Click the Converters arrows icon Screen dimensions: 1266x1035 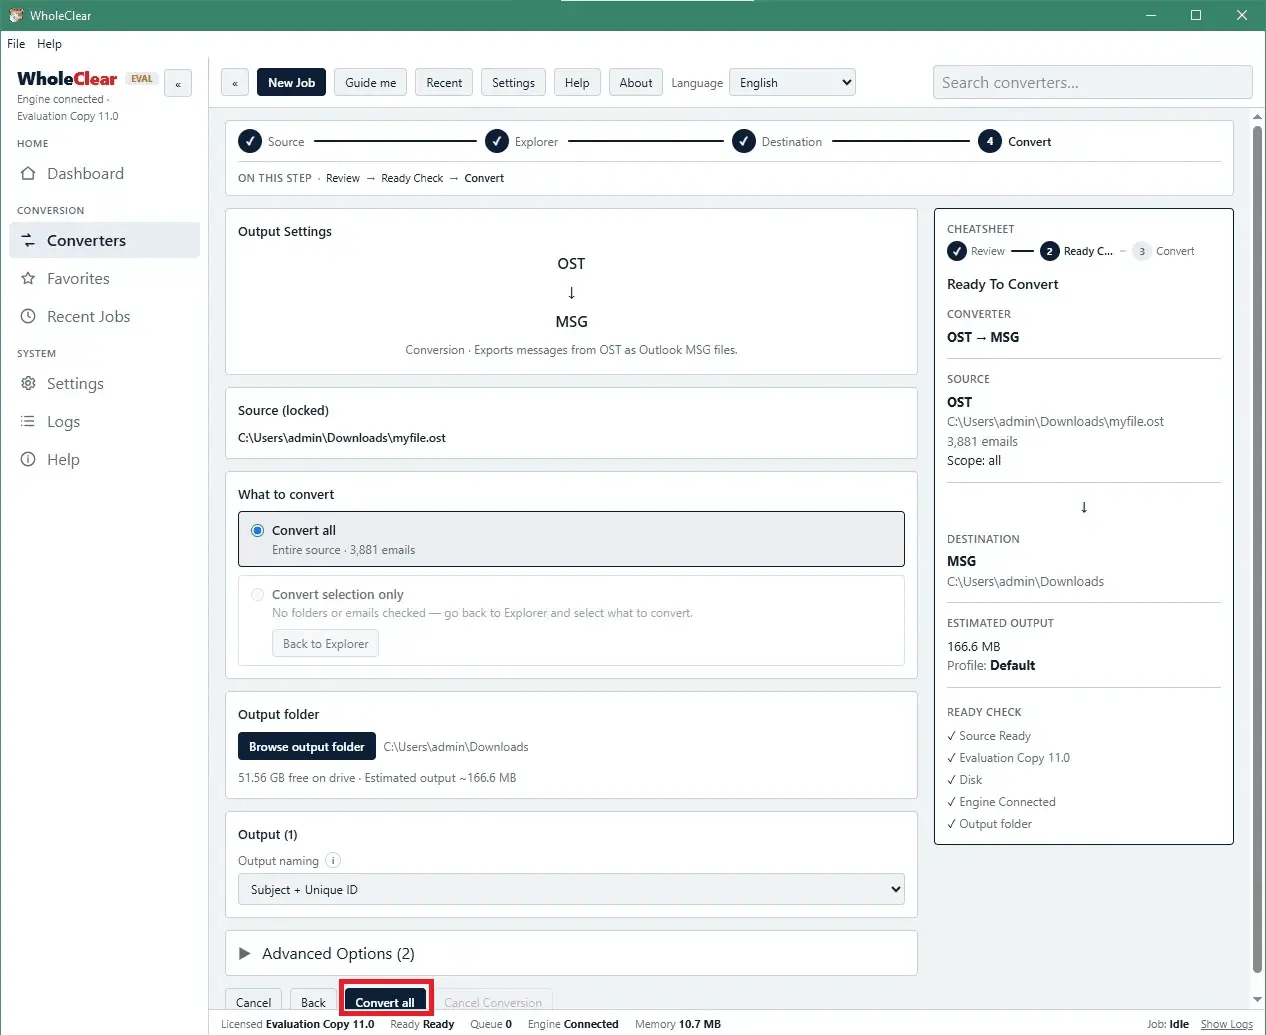pos(28,241)
